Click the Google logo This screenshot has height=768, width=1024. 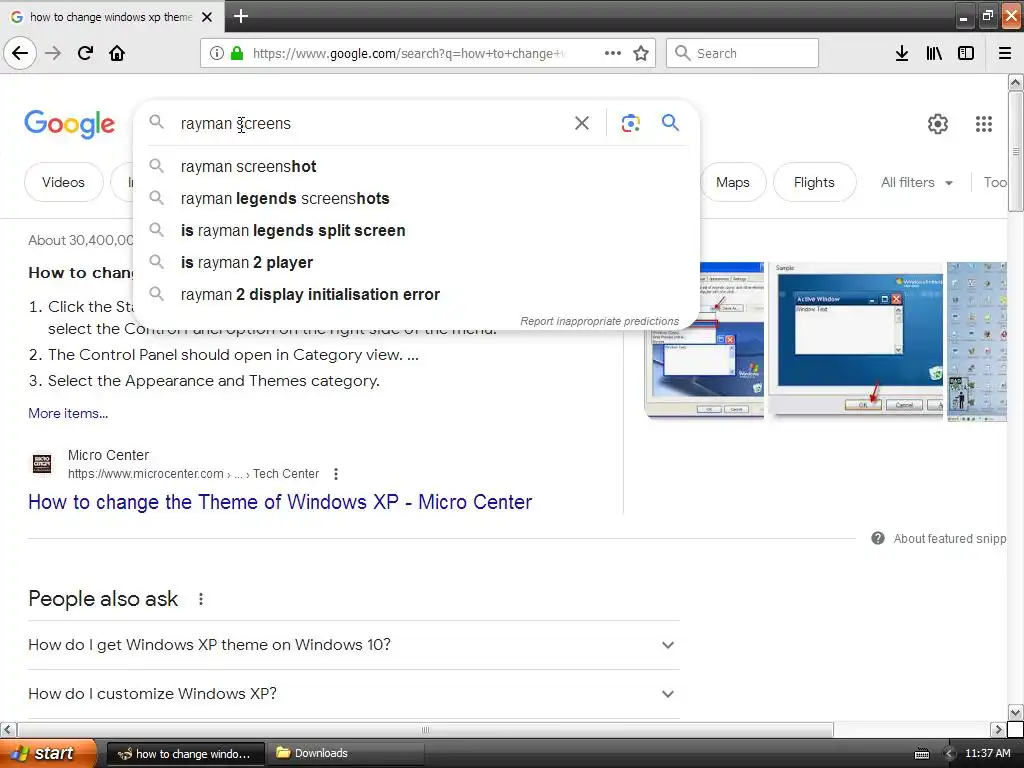click(69, 124)
